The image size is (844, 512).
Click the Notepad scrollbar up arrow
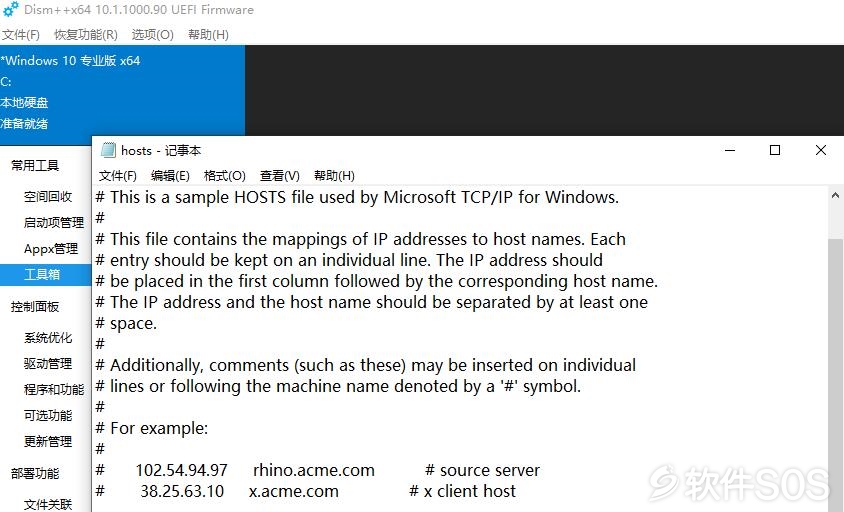pos(835,195)
